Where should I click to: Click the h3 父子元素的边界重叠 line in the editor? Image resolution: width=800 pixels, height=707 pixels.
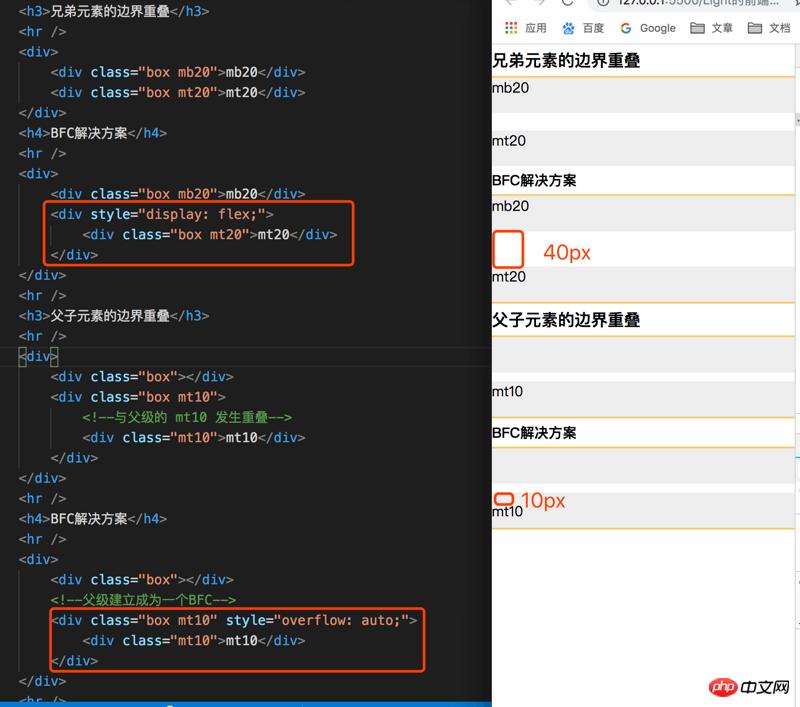[114, 316]
